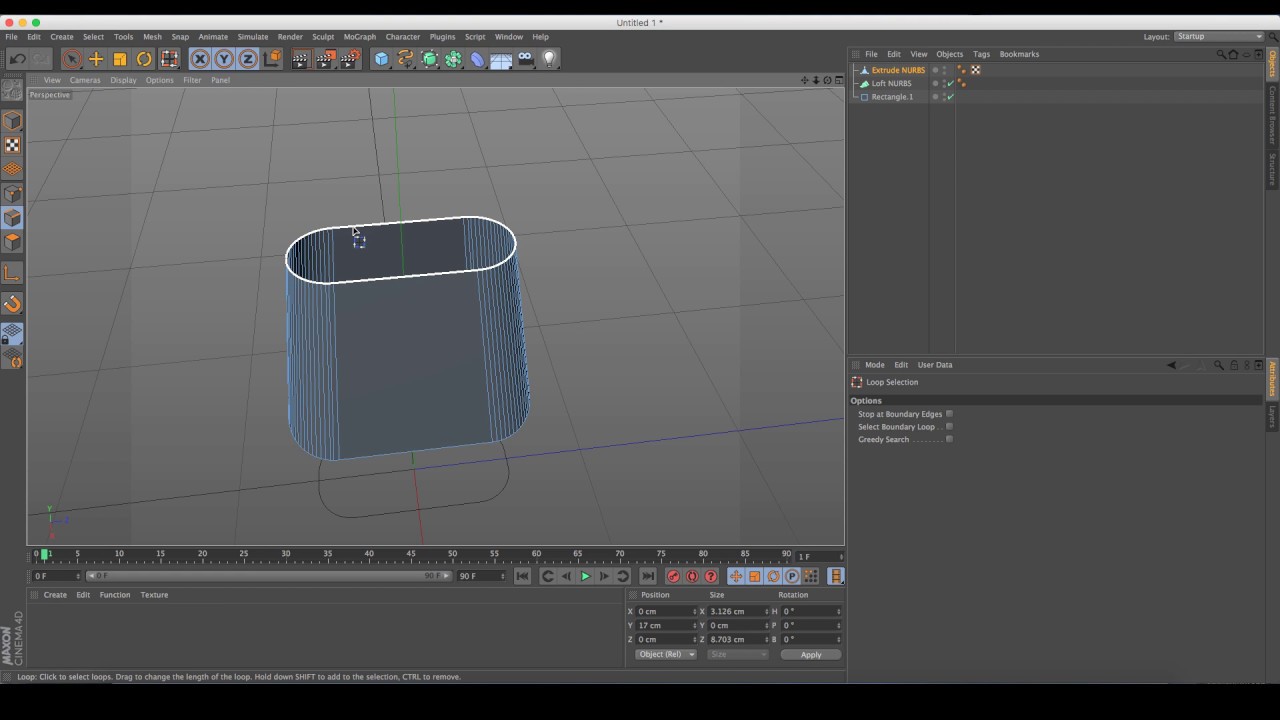
Task: Click the Light bulb icon
Action: [548, 59]
